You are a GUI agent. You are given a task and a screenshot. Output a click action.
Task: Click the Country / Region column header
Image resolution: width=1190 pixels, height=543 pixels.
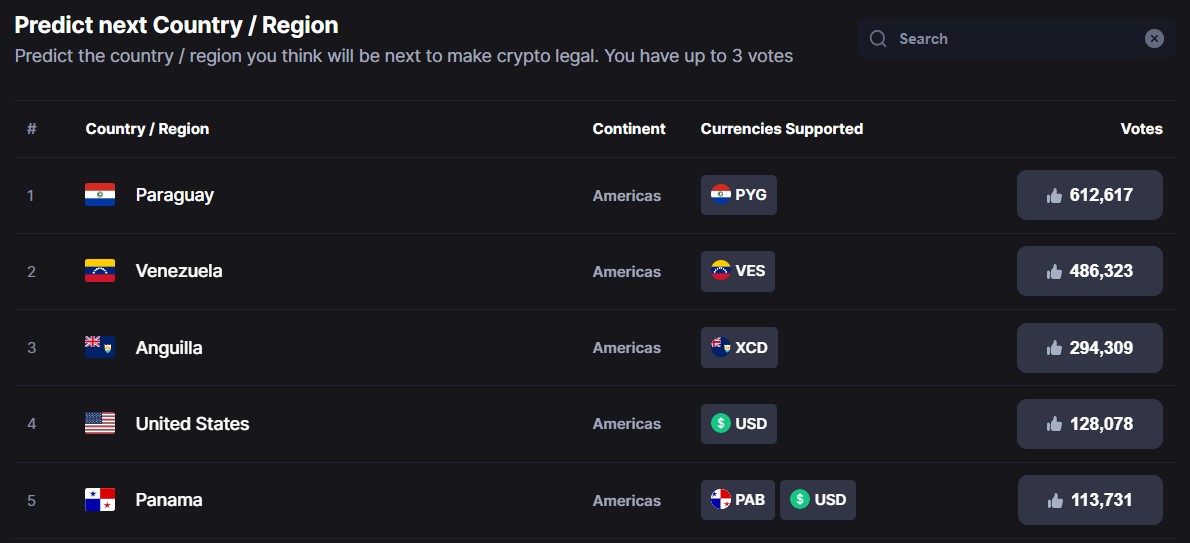point(147,129)
